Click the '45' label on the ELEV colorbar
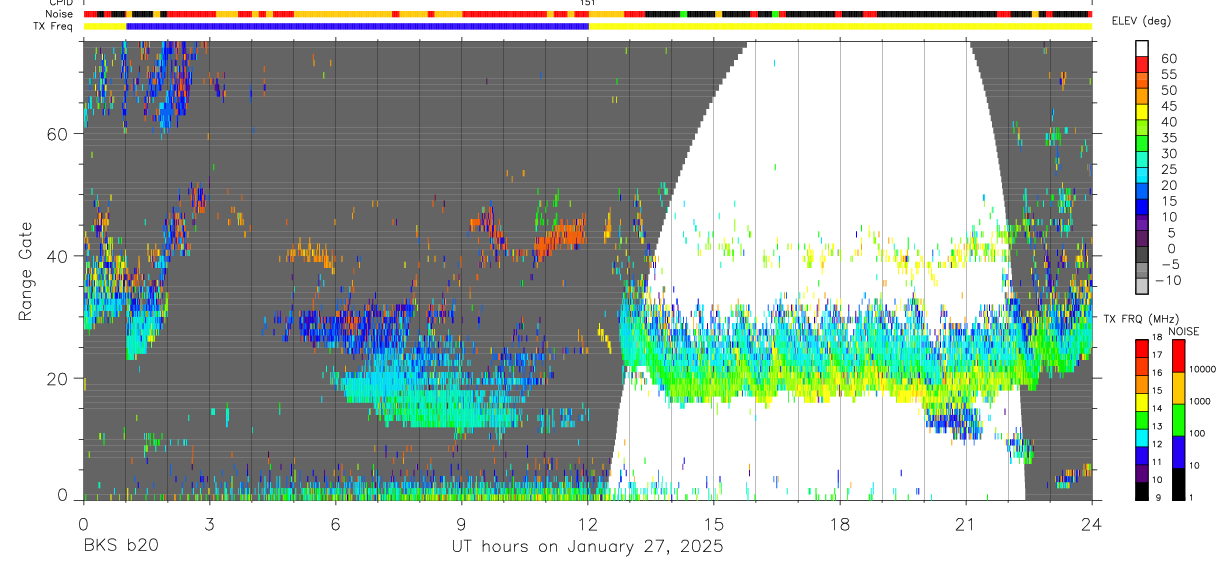This screenshot has height=567, width=1228. click(x=1167, y=105)
